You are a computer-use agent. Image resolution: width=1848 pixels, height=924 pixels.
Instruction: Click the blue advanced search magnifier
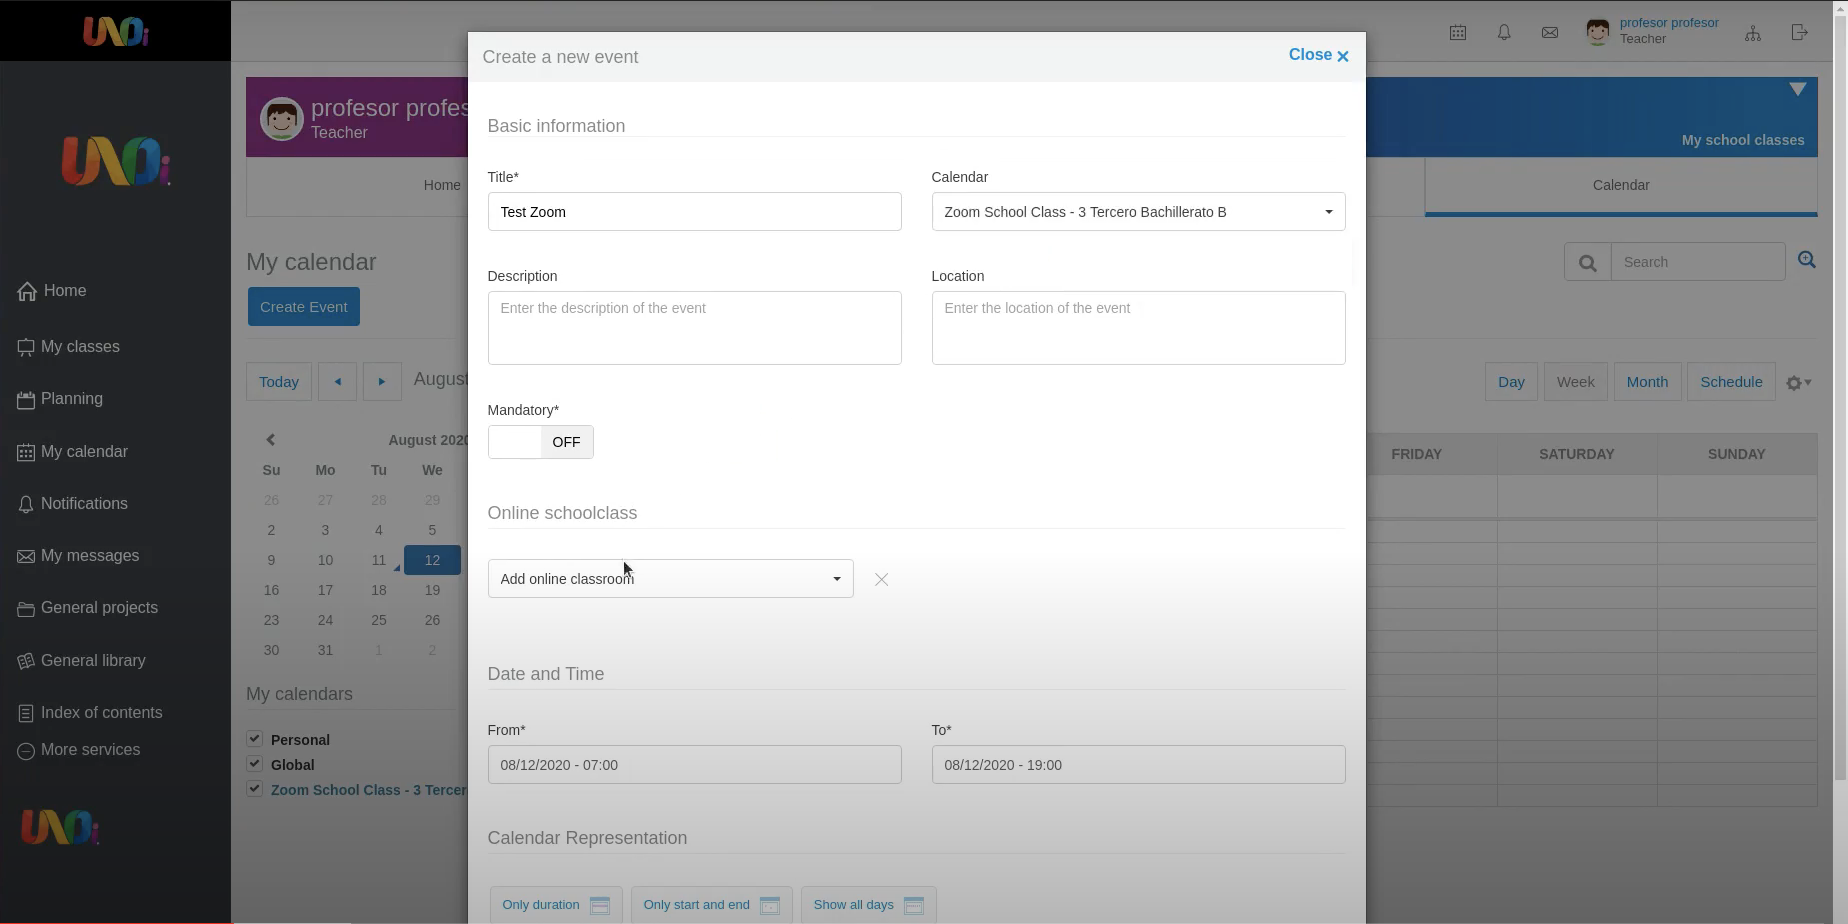pos(1806,260)
